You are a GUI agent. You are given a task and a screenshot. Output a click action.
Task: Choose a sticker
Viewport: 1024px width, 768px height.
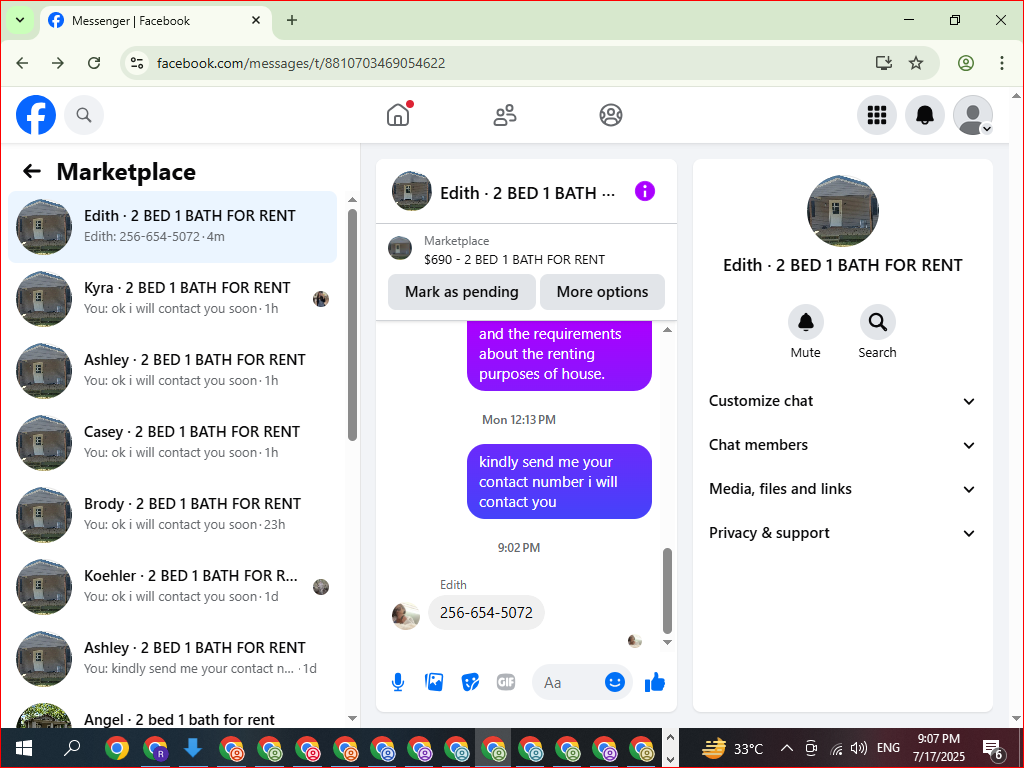click(x=470, y=682)
